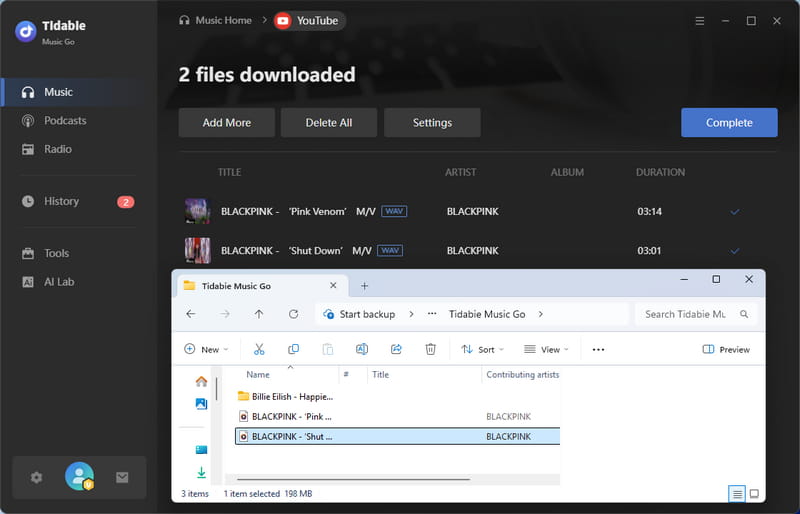Viewport: 800px width, 514px height.
Task: Open the View dropdown
Action: click(x=546, y=350)
